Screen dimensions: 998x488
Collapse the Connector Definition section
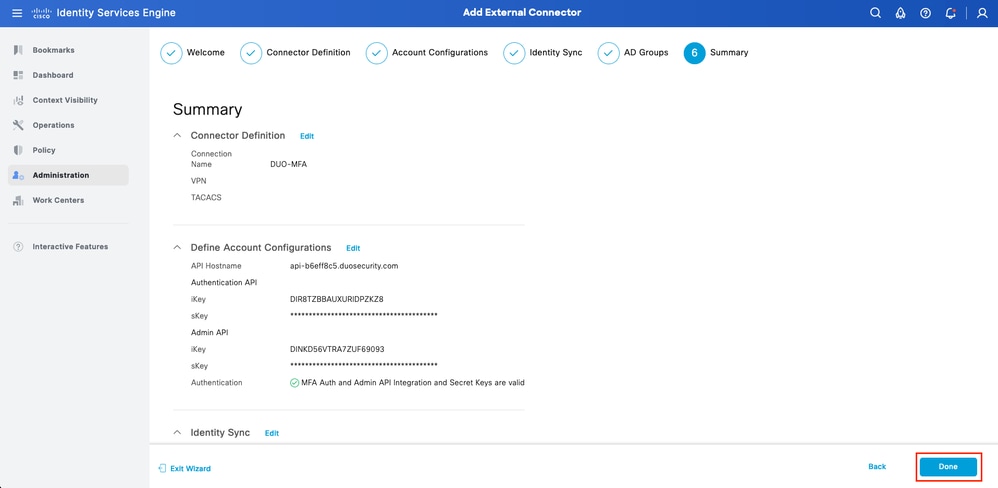178,136
